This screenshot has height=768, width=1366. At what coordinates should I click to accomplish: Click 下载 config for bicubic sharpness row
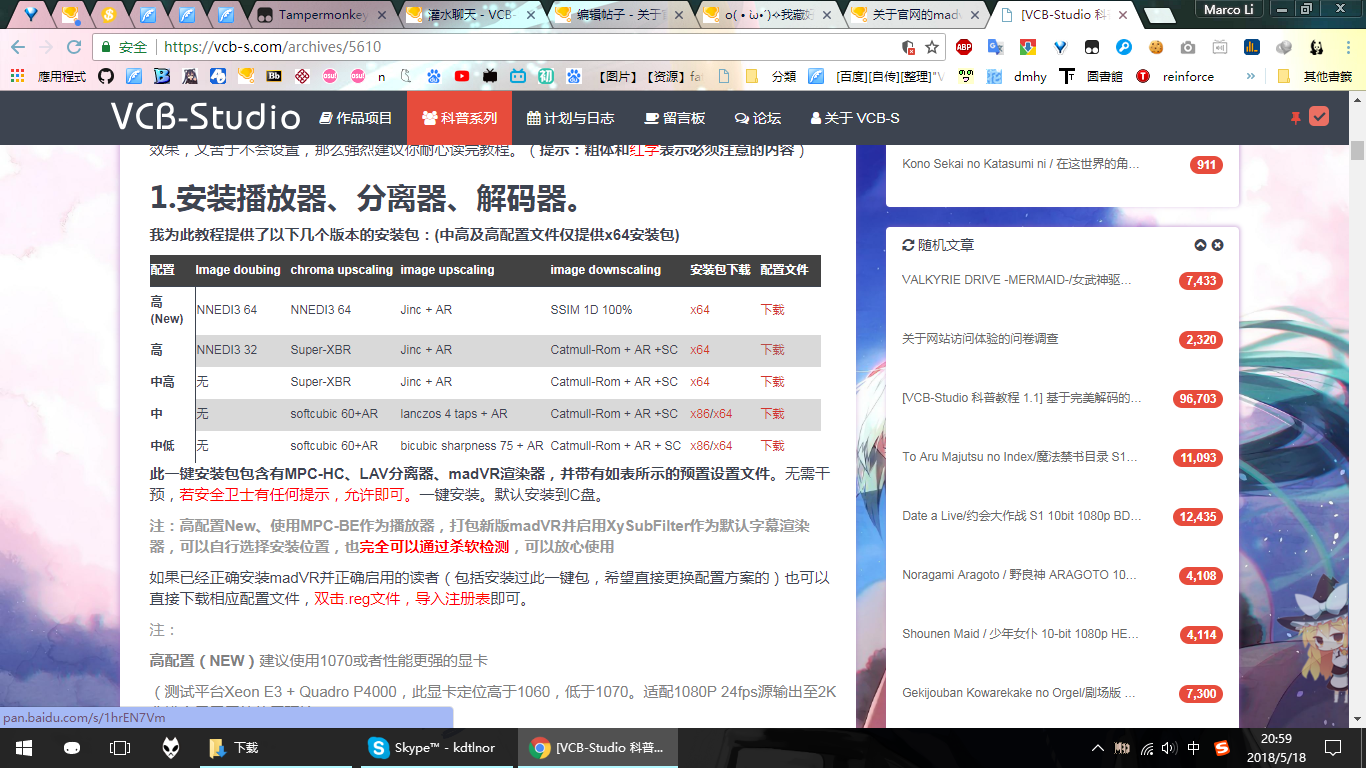[x=772, y=446]
